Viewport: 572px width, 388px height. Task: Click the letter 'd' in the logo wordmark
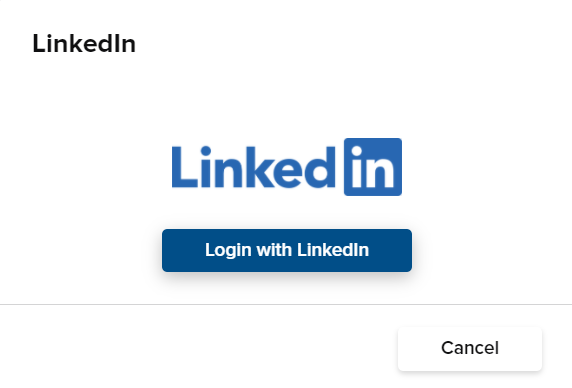coord(318,167)
